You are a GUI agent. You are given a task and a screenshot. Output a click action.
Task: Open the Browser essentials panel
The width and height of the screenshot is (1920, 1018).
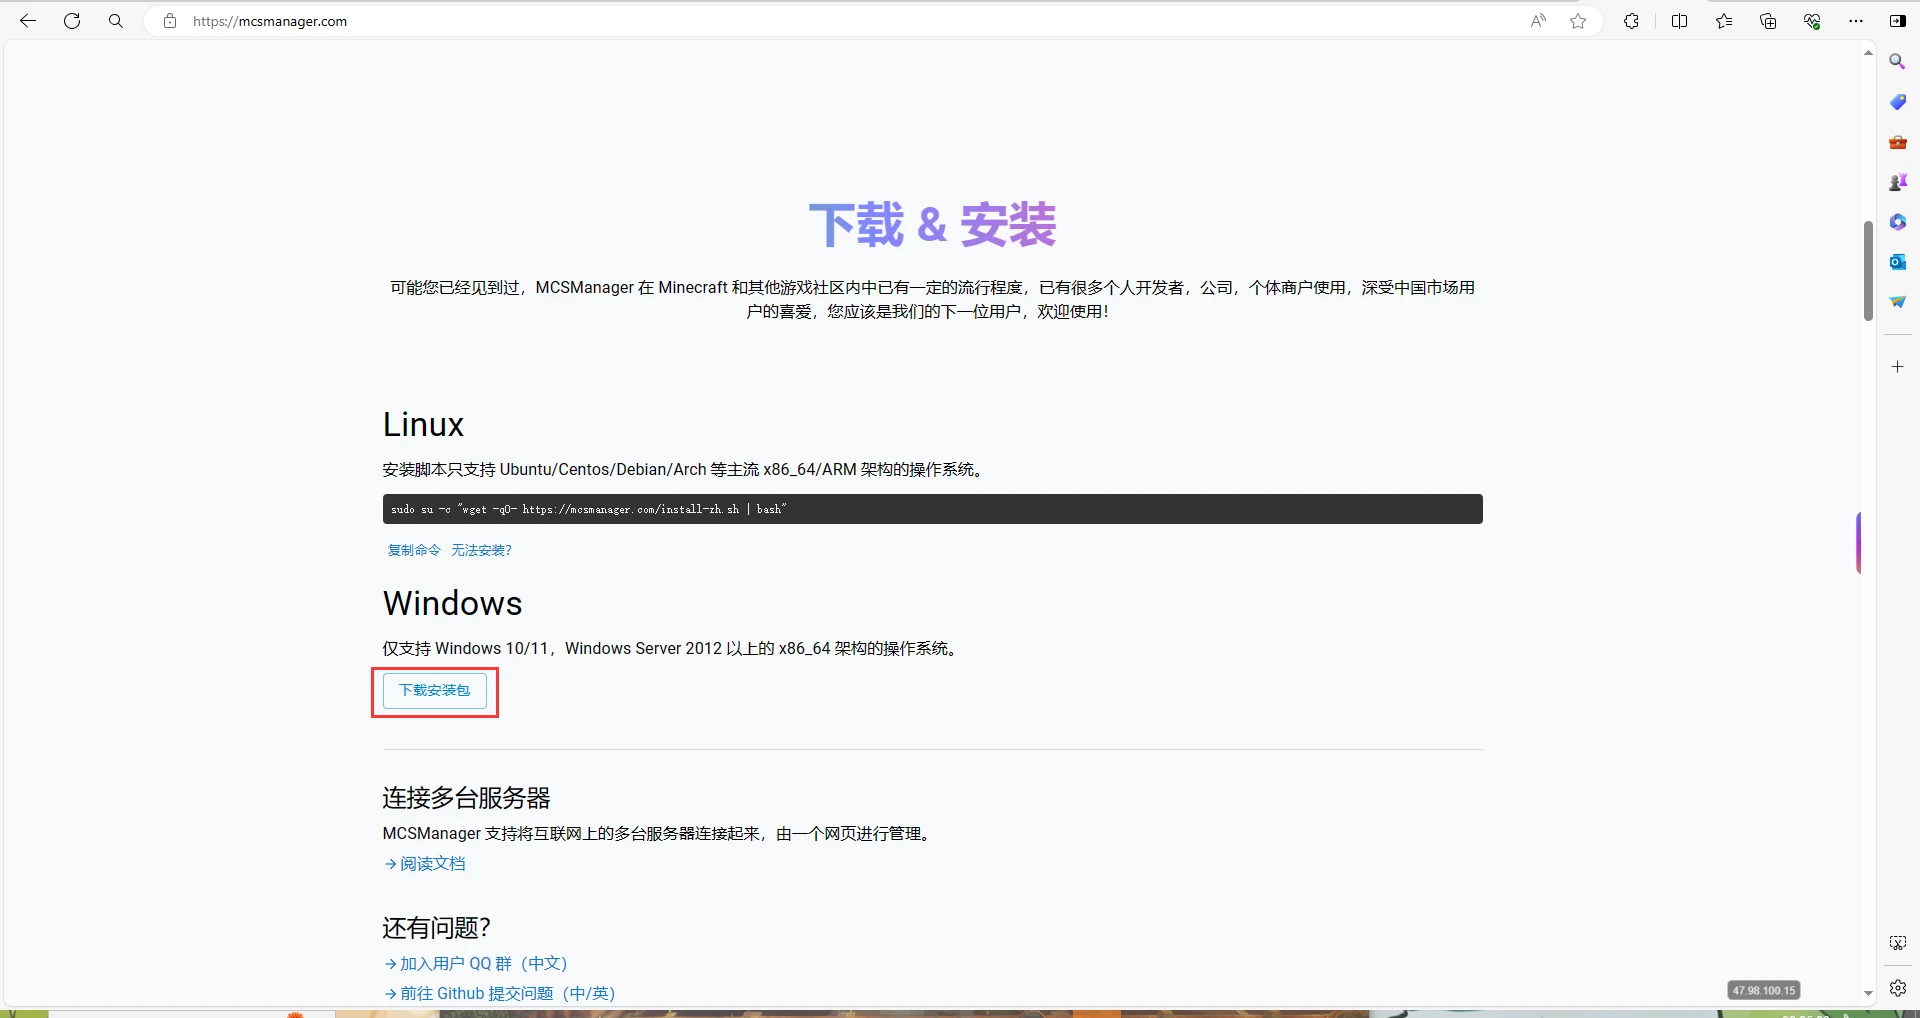1812,21
